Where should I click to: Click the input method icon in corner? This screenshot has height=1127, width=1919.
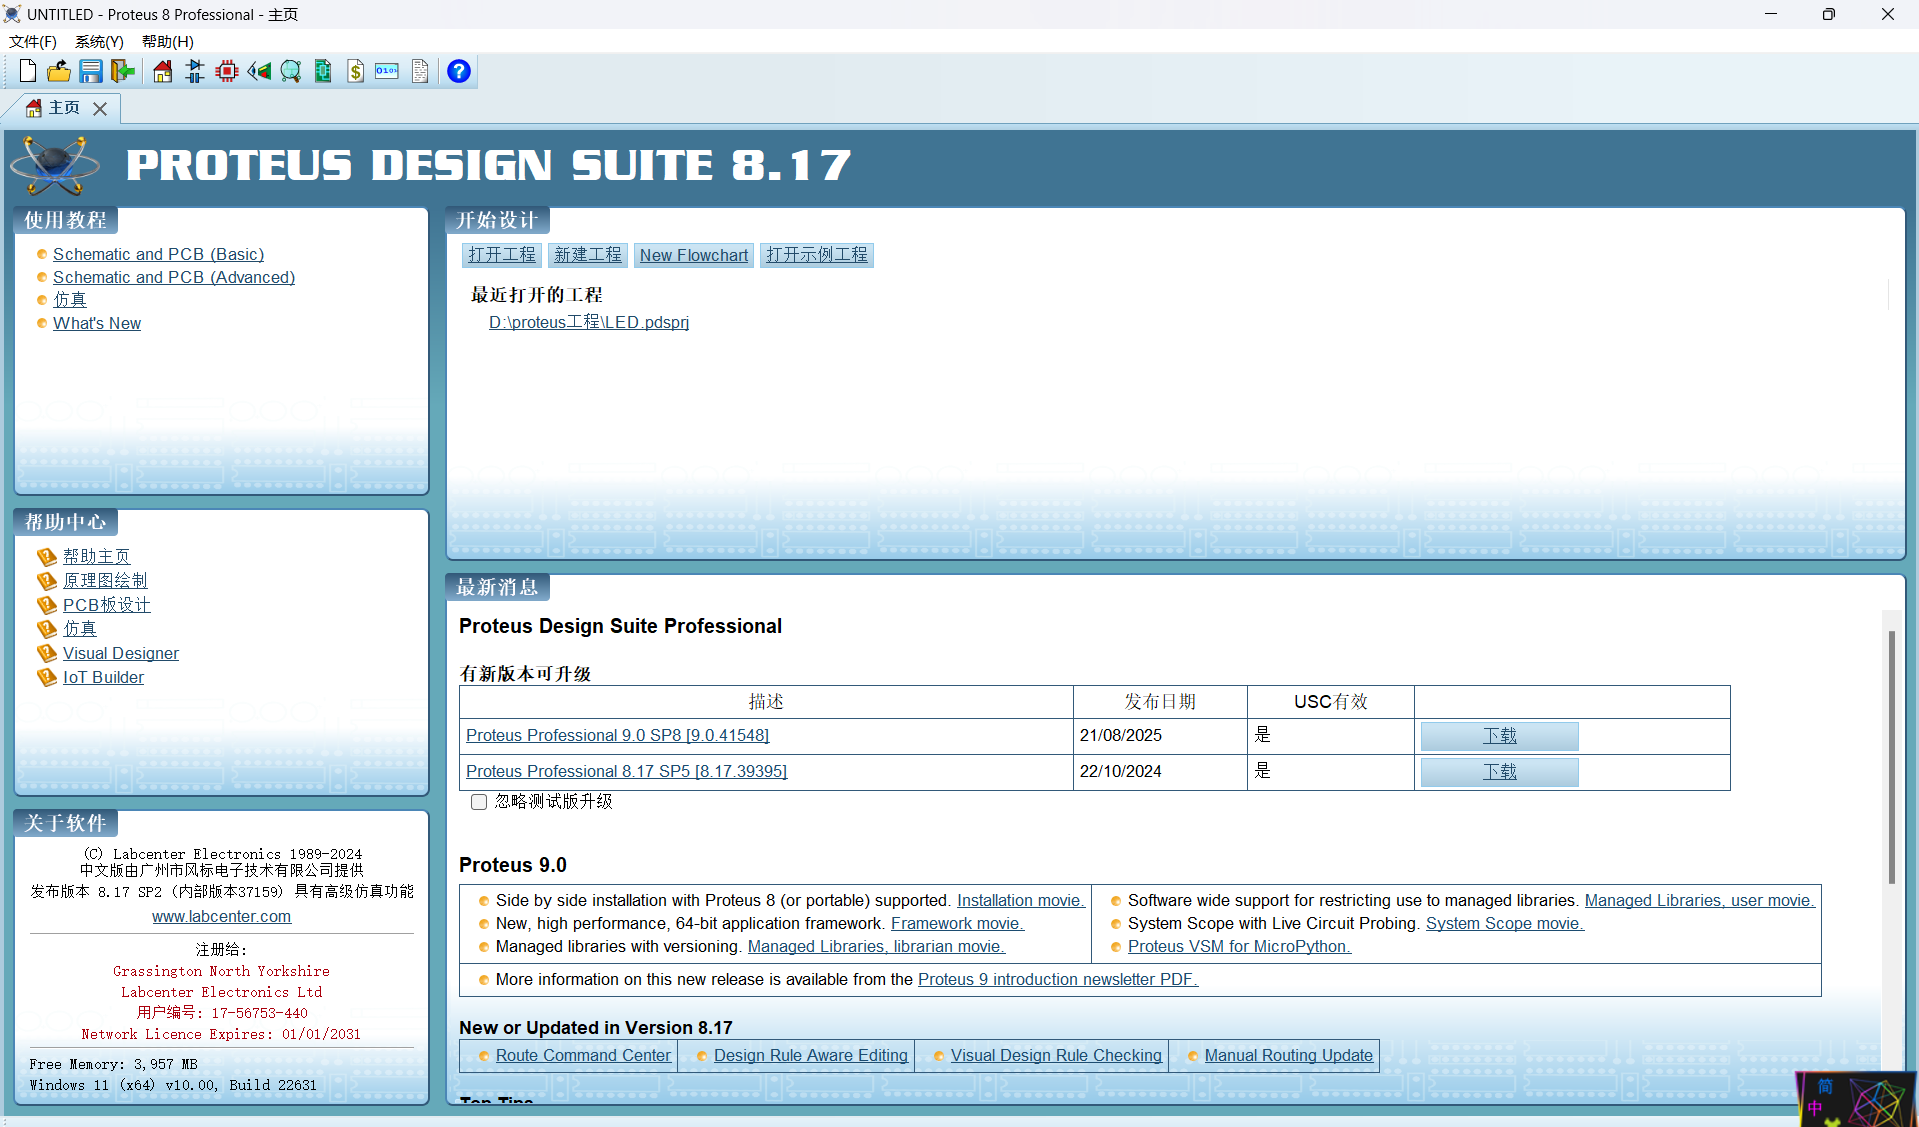pyautogui.click(x=1857, y=1099)
